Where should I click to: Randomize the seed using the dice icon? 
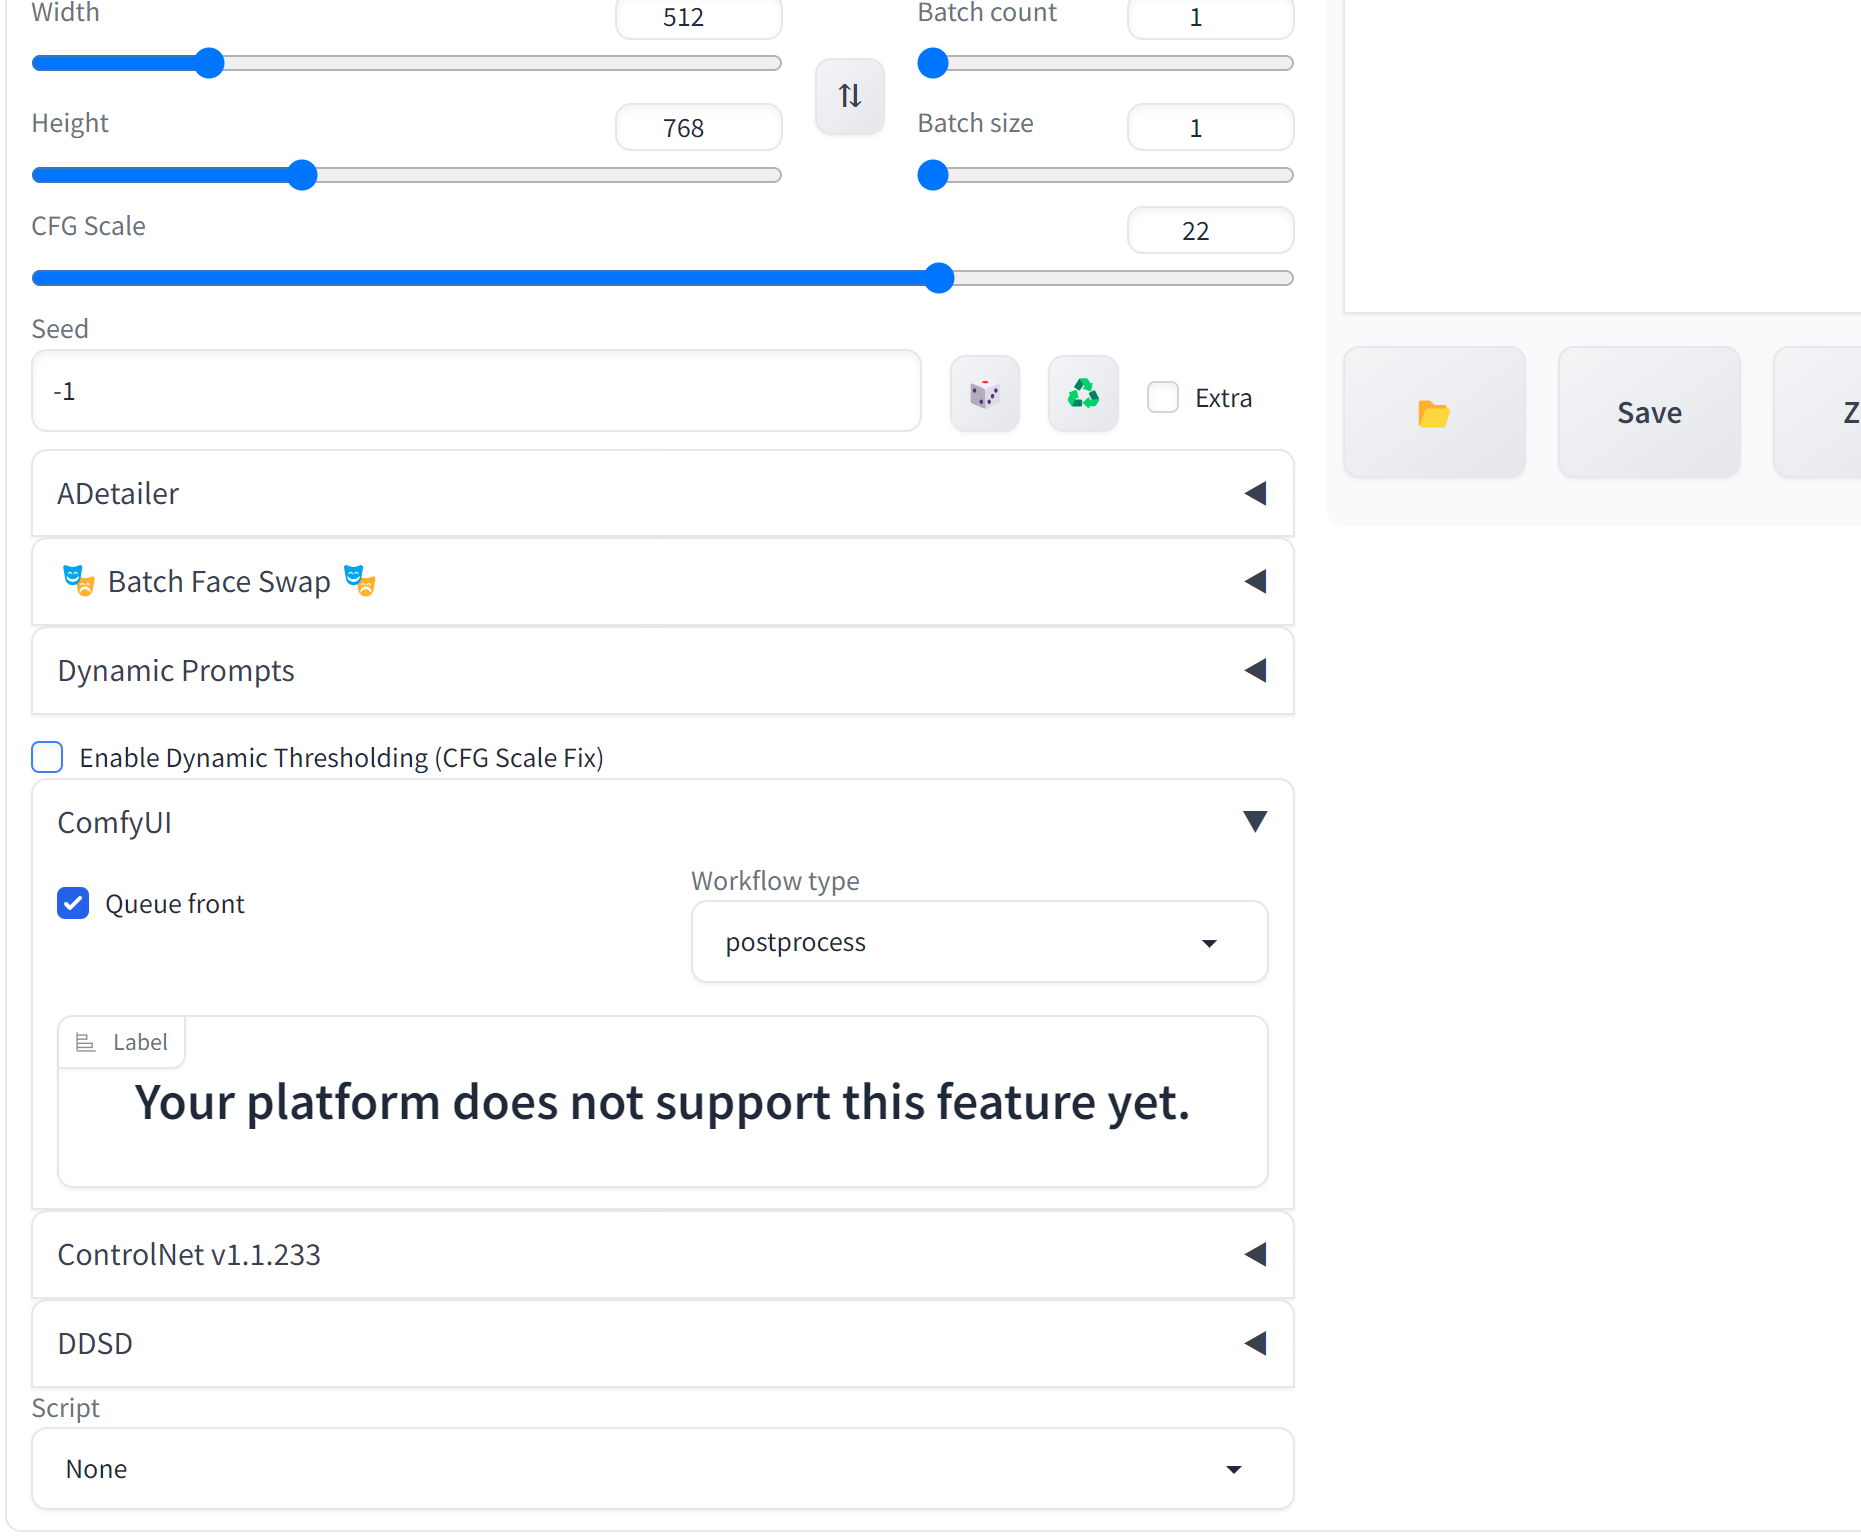coord(984,393)
